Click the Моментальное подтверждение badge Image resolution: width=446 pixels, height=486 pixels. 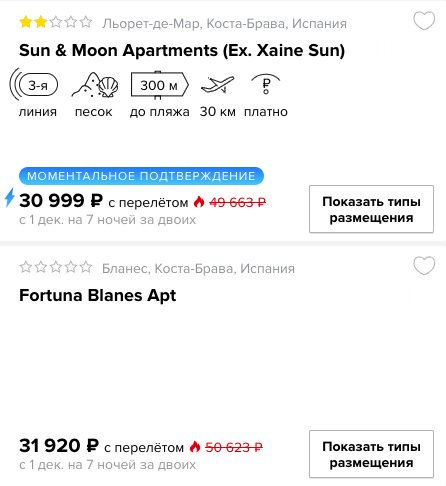141,176
